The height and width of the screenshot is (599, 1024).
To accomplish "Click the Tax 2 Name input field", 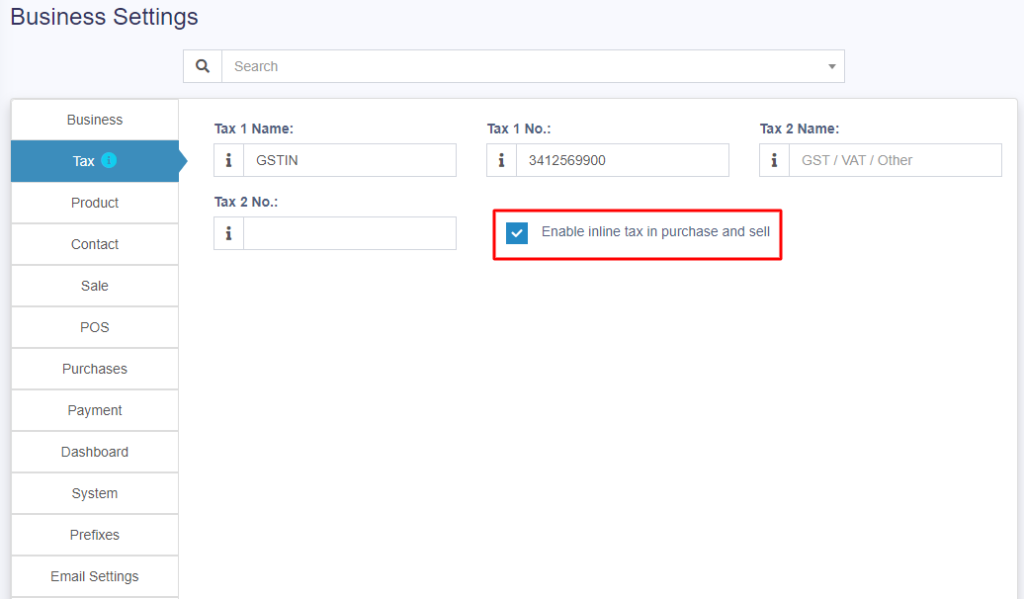I will pos(895,160).
